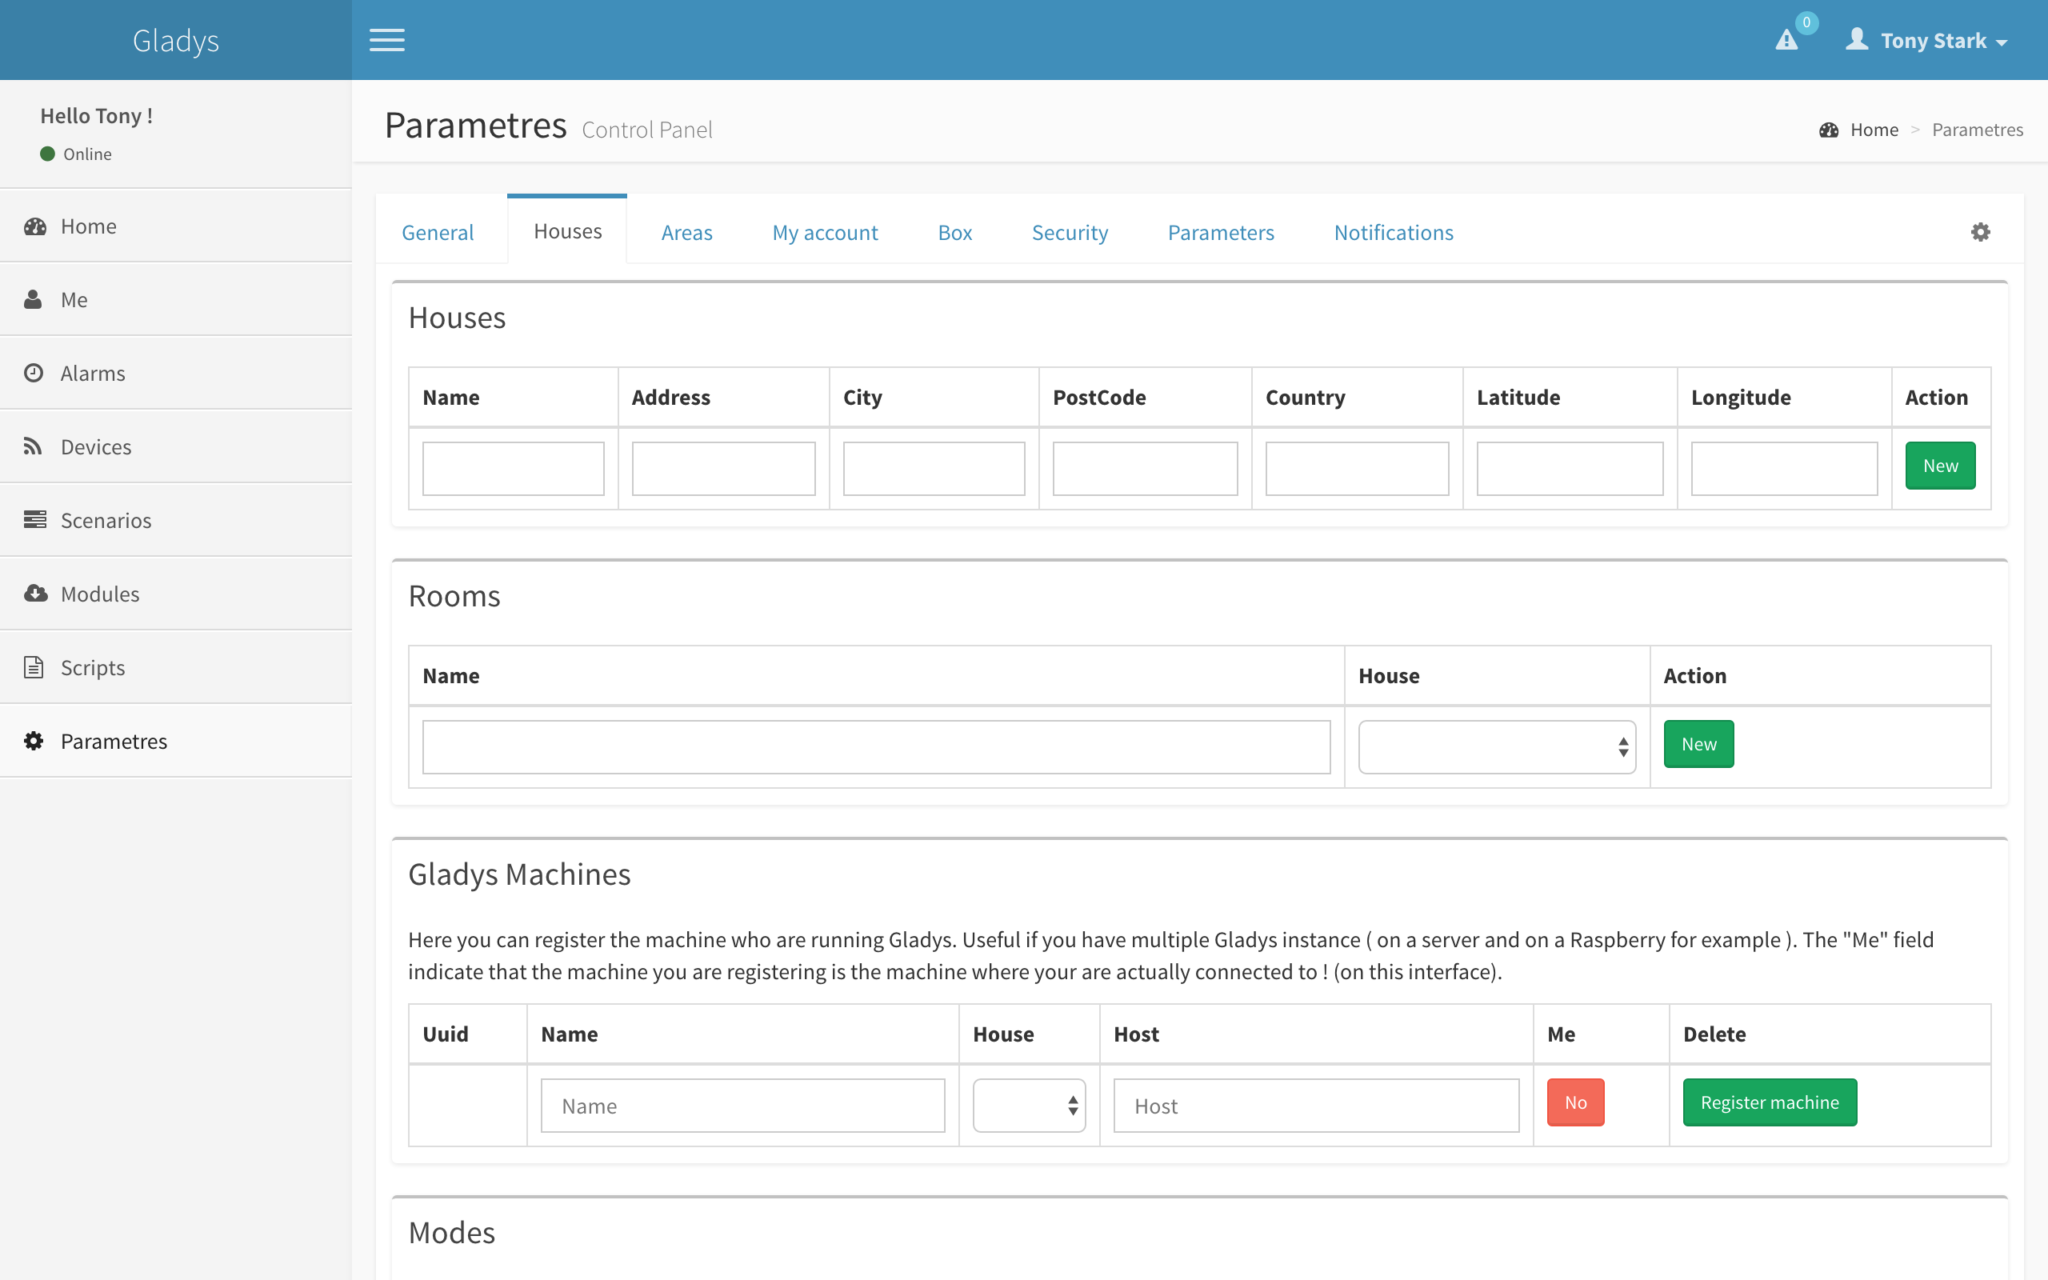Viewport: 2048px width, 1280px height.
Task: Click the Scripts document icon in the sidebar
Action: (x=34, y=667)
